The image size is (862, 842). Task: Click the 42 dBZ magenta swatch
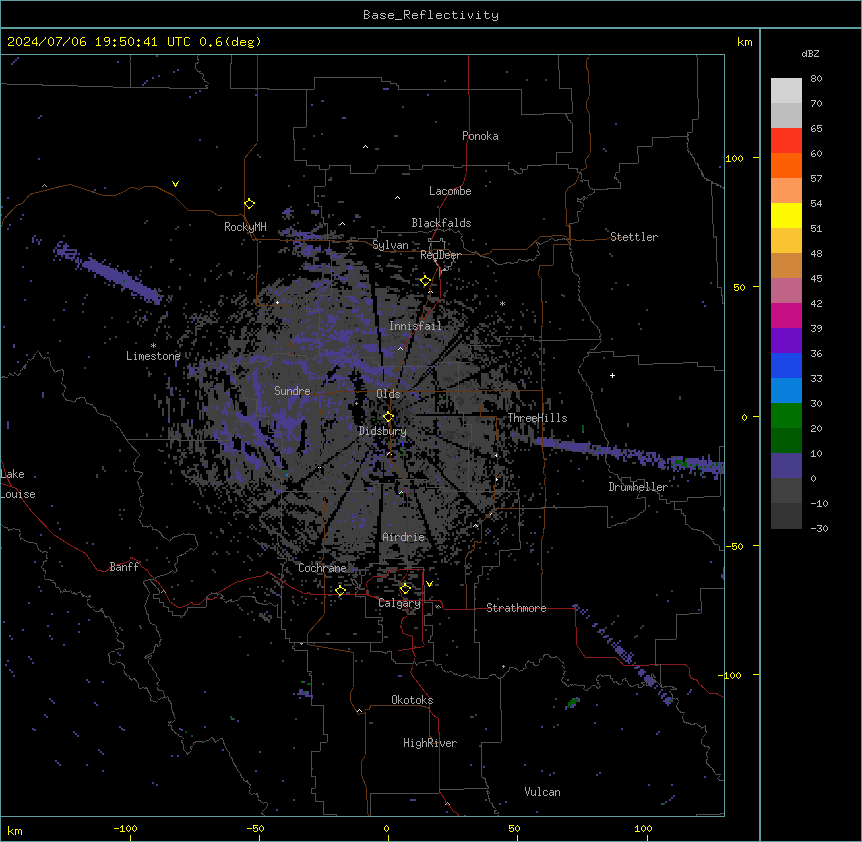pos(786,315)
